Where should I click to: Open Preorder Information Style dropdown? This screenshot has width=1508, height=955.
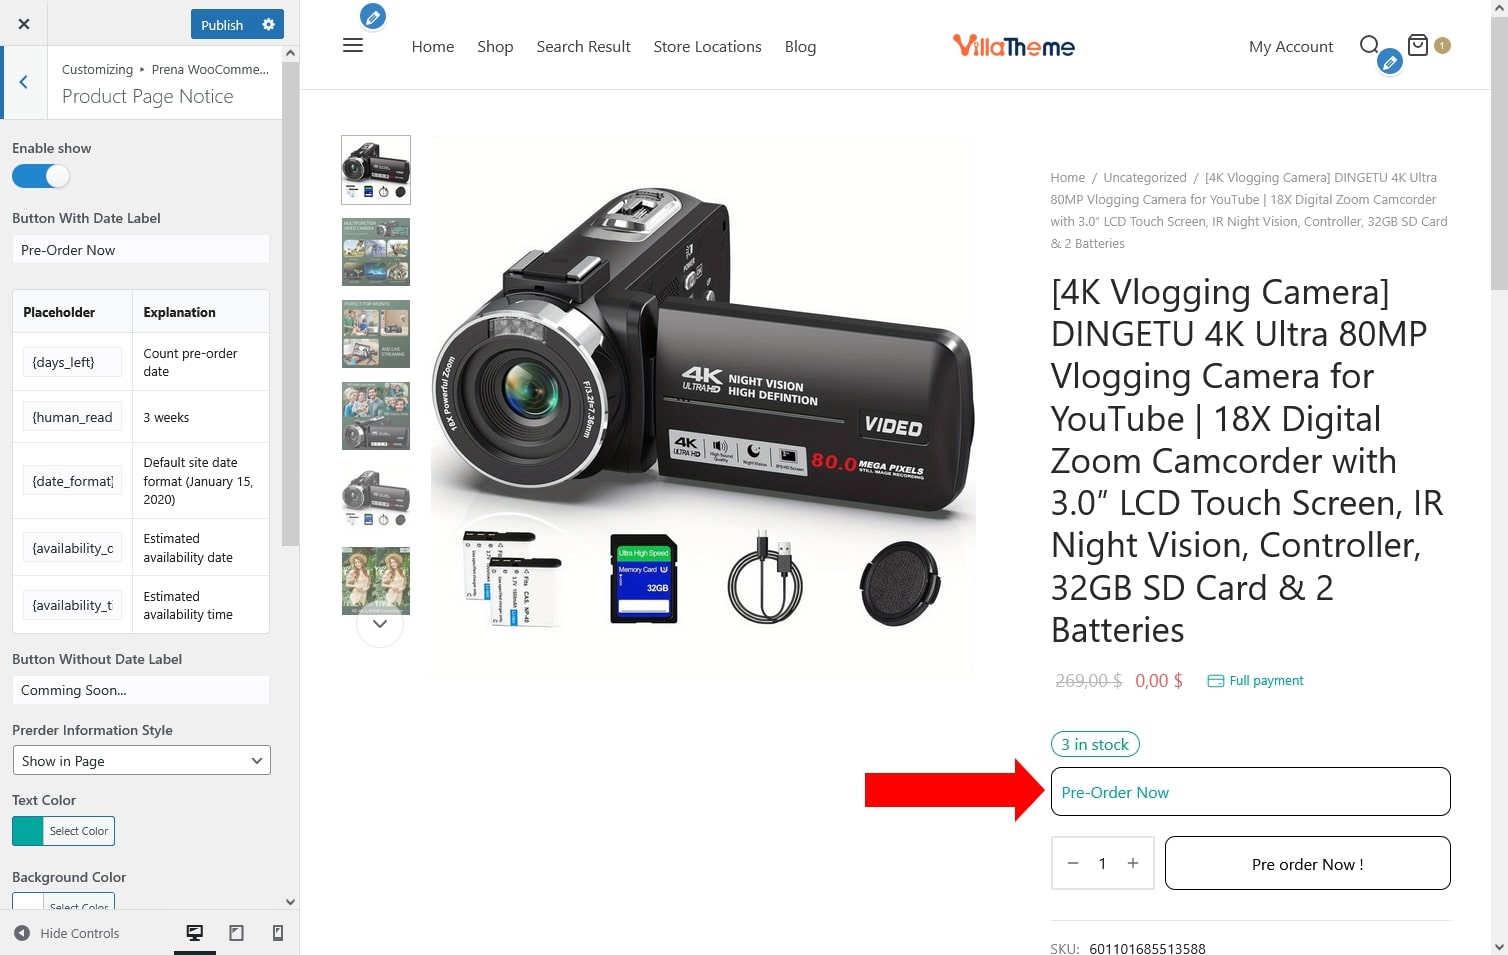[141, 761]
